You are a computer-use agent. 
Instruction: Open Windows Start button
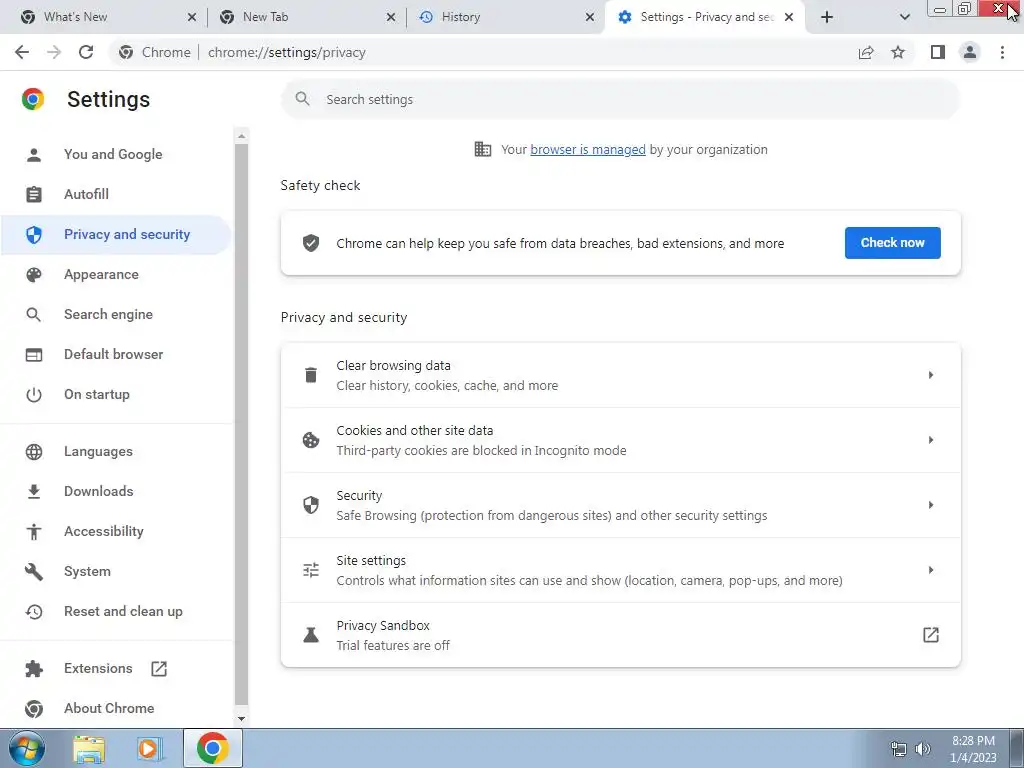tap(26, 748)
